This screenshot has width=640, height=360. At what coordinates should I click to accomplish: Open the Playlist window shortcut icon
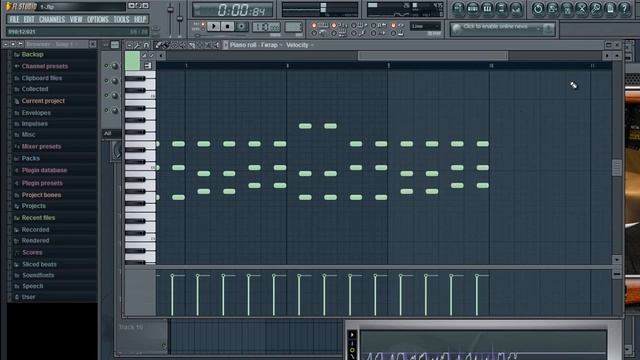point(458,8)
